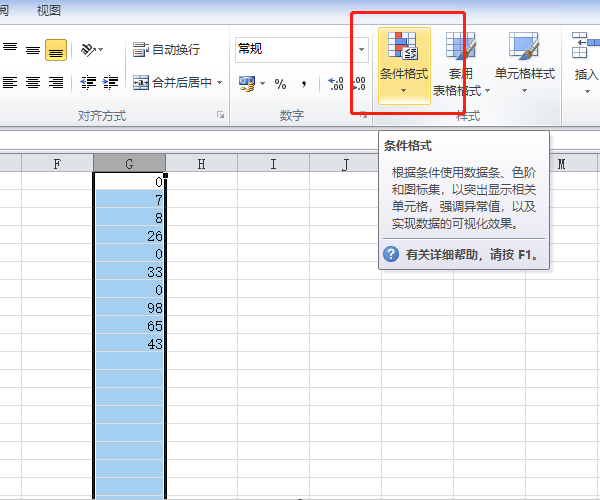Select column J header
Viewport: 600px width, 500px height.
(x=345, y=164)
